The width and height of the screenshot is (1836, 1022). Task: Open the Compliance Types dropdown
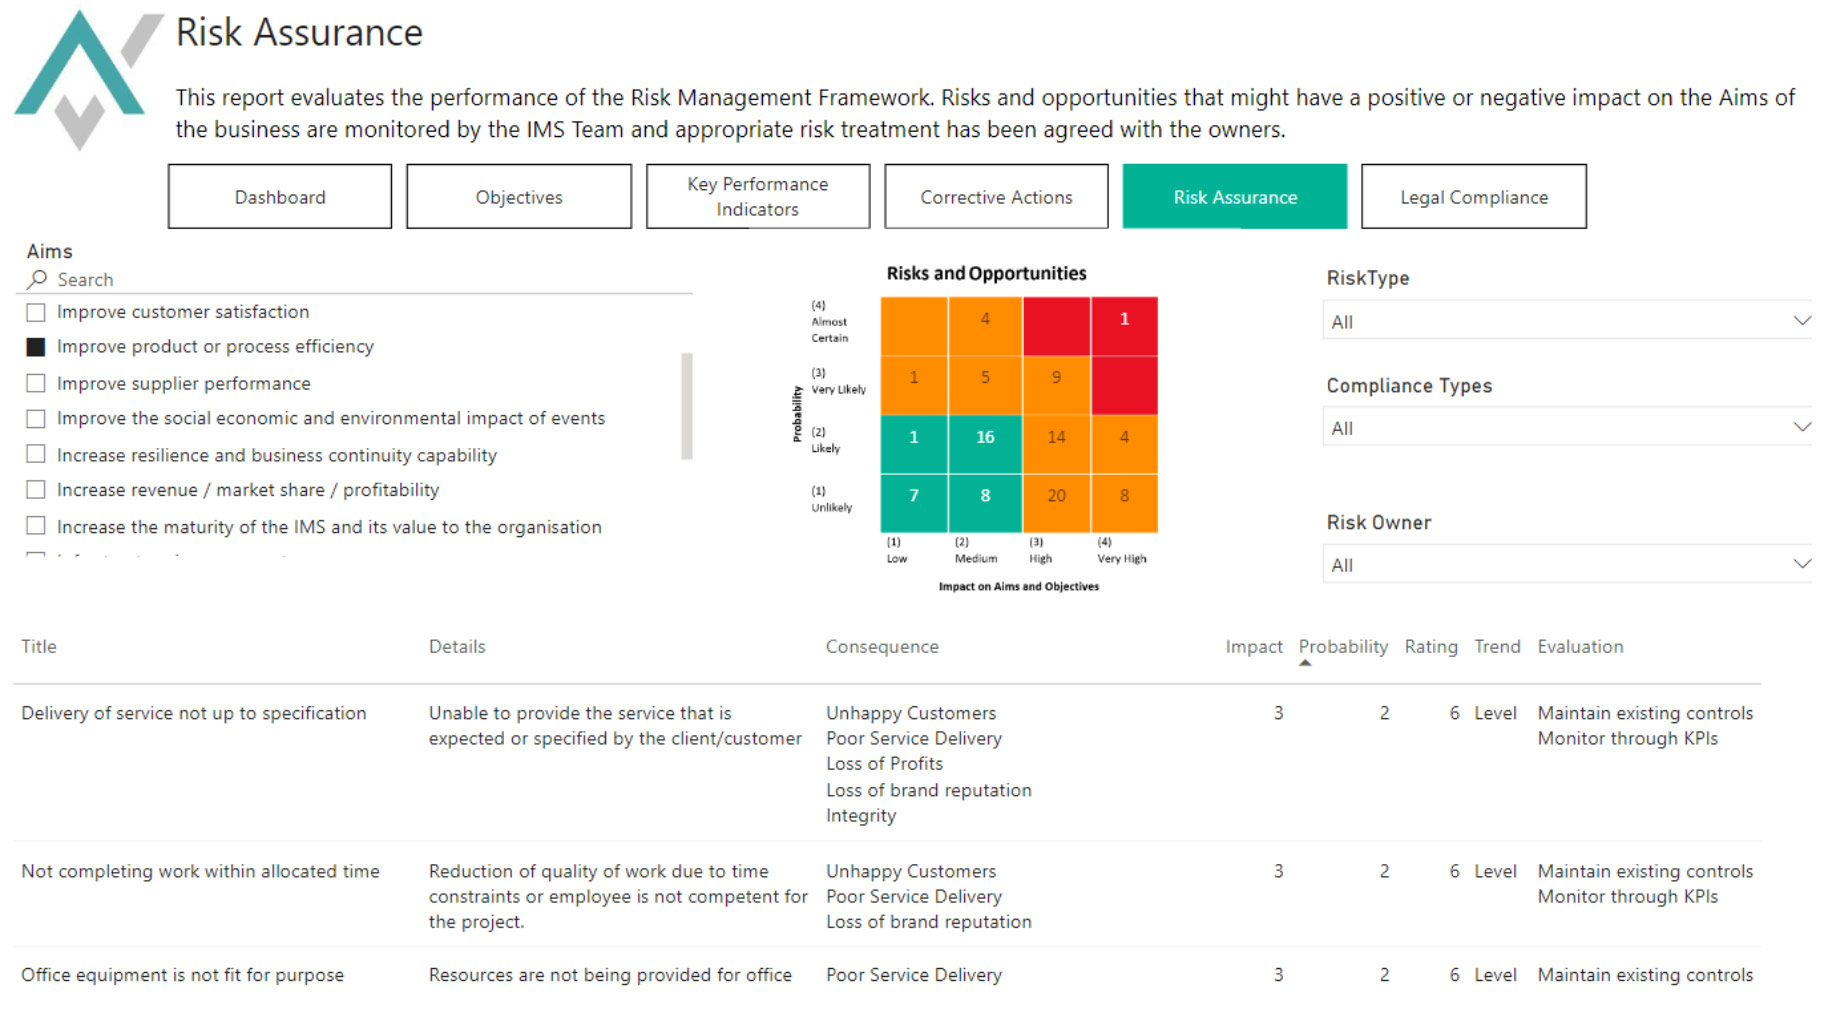click(x=1800, y=427)
